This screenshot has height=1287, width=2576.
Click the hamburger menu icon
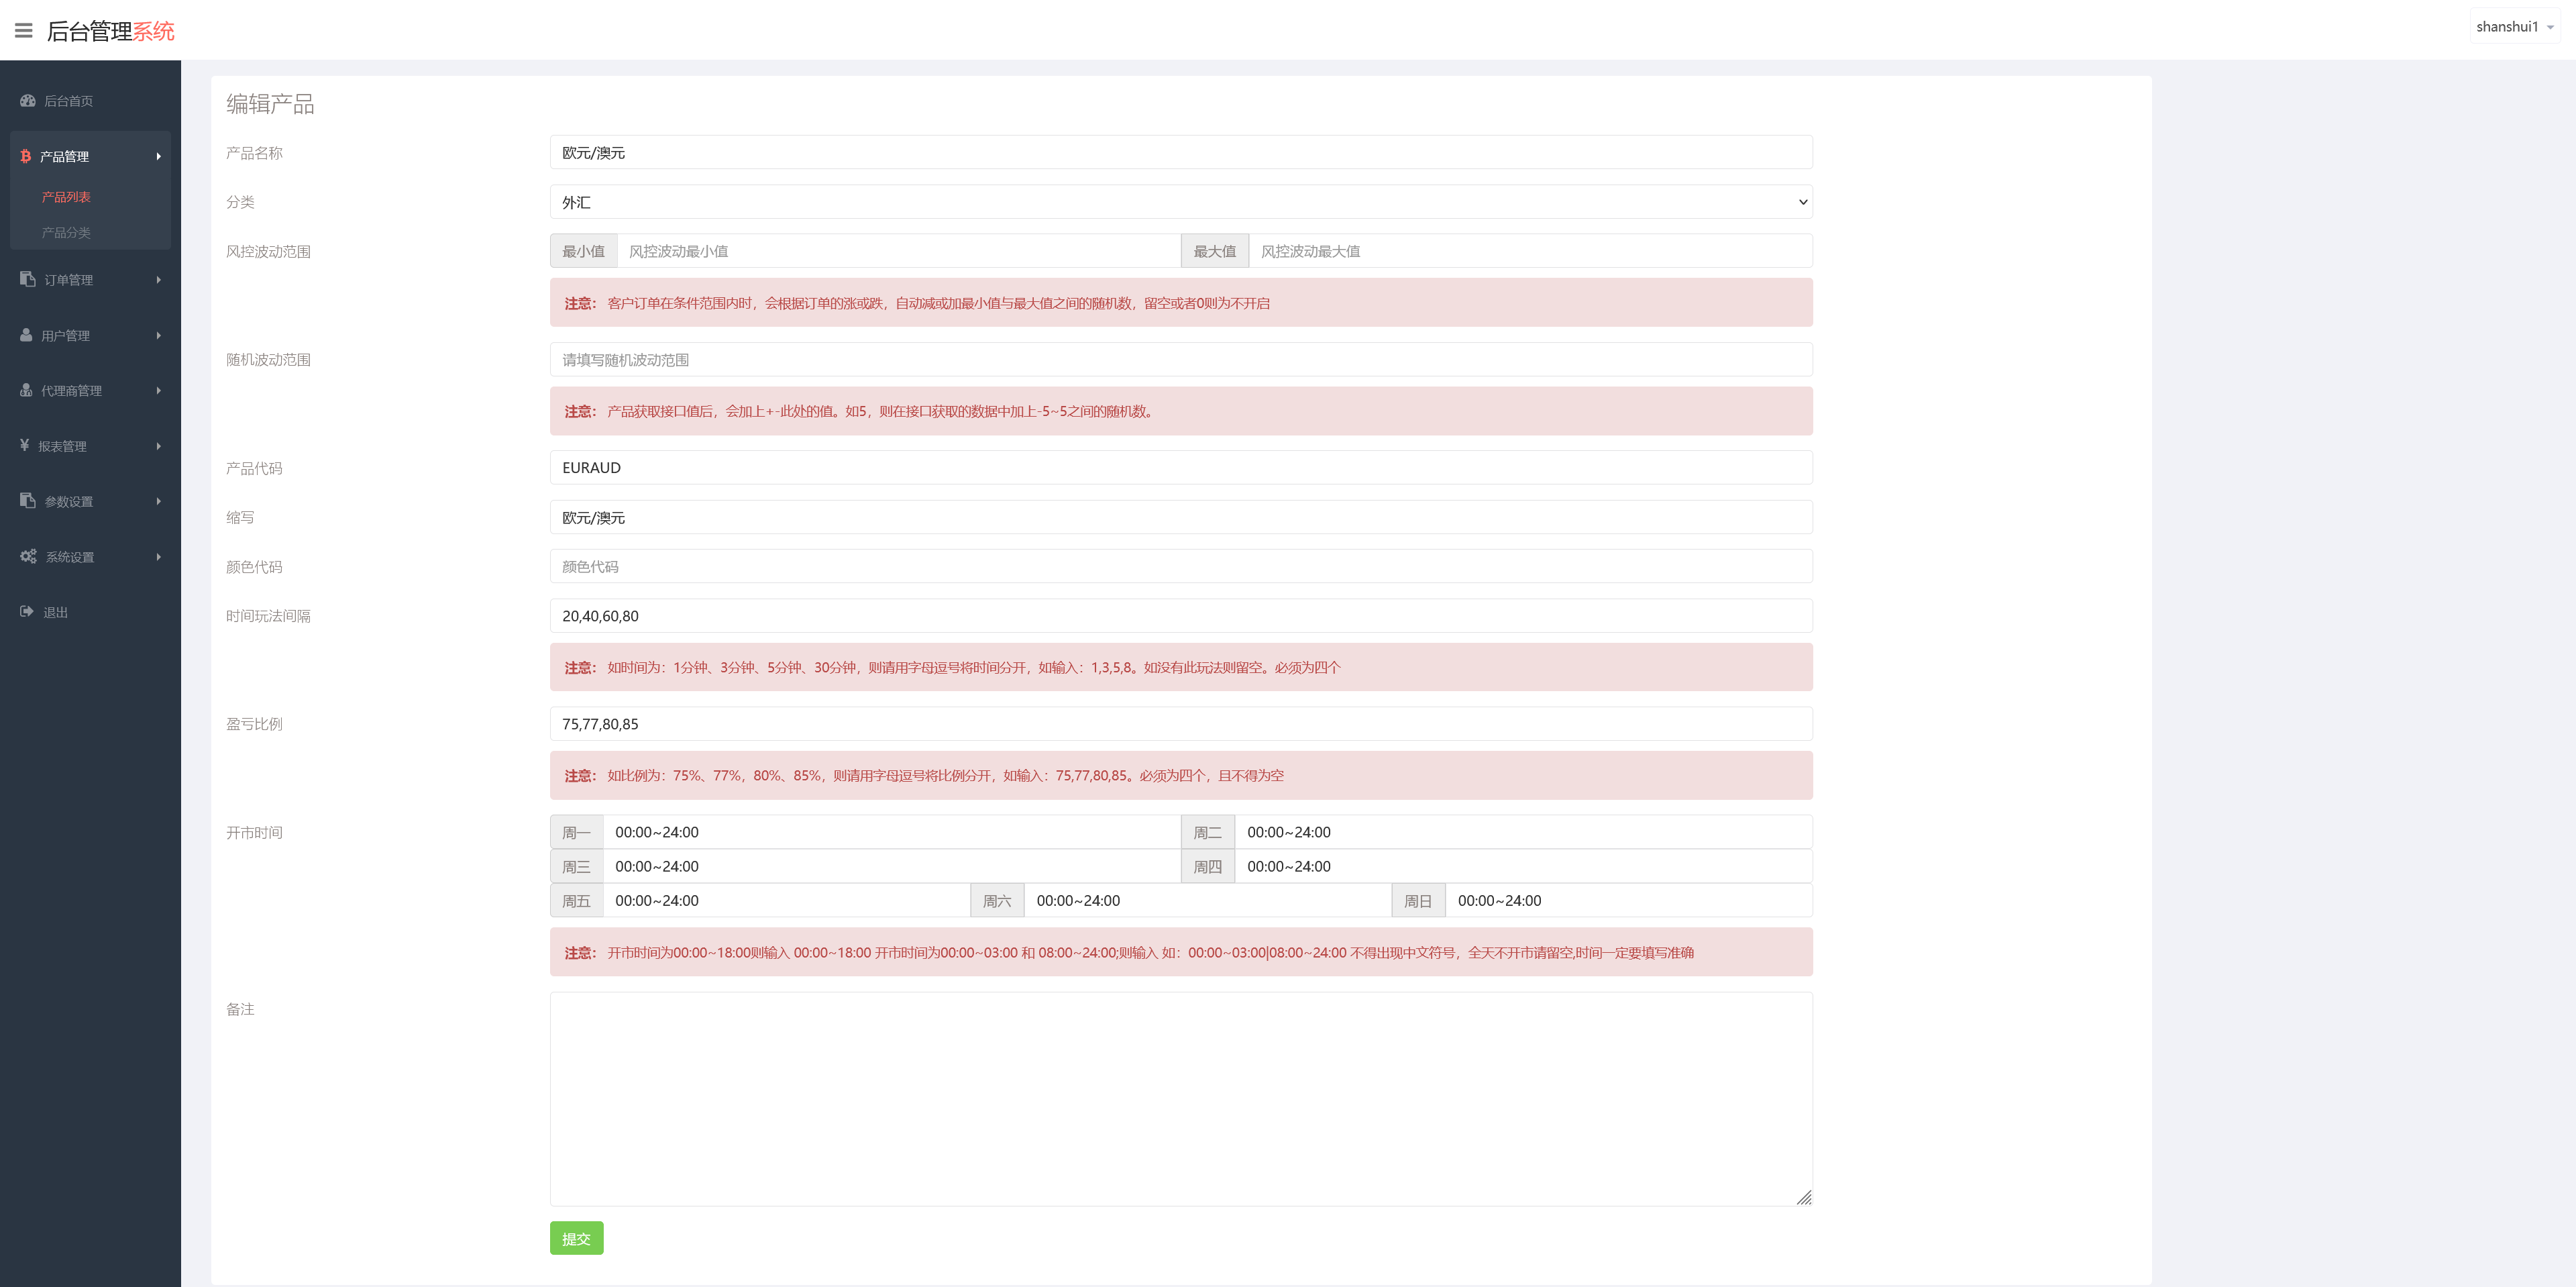click(x=24, y=31)
